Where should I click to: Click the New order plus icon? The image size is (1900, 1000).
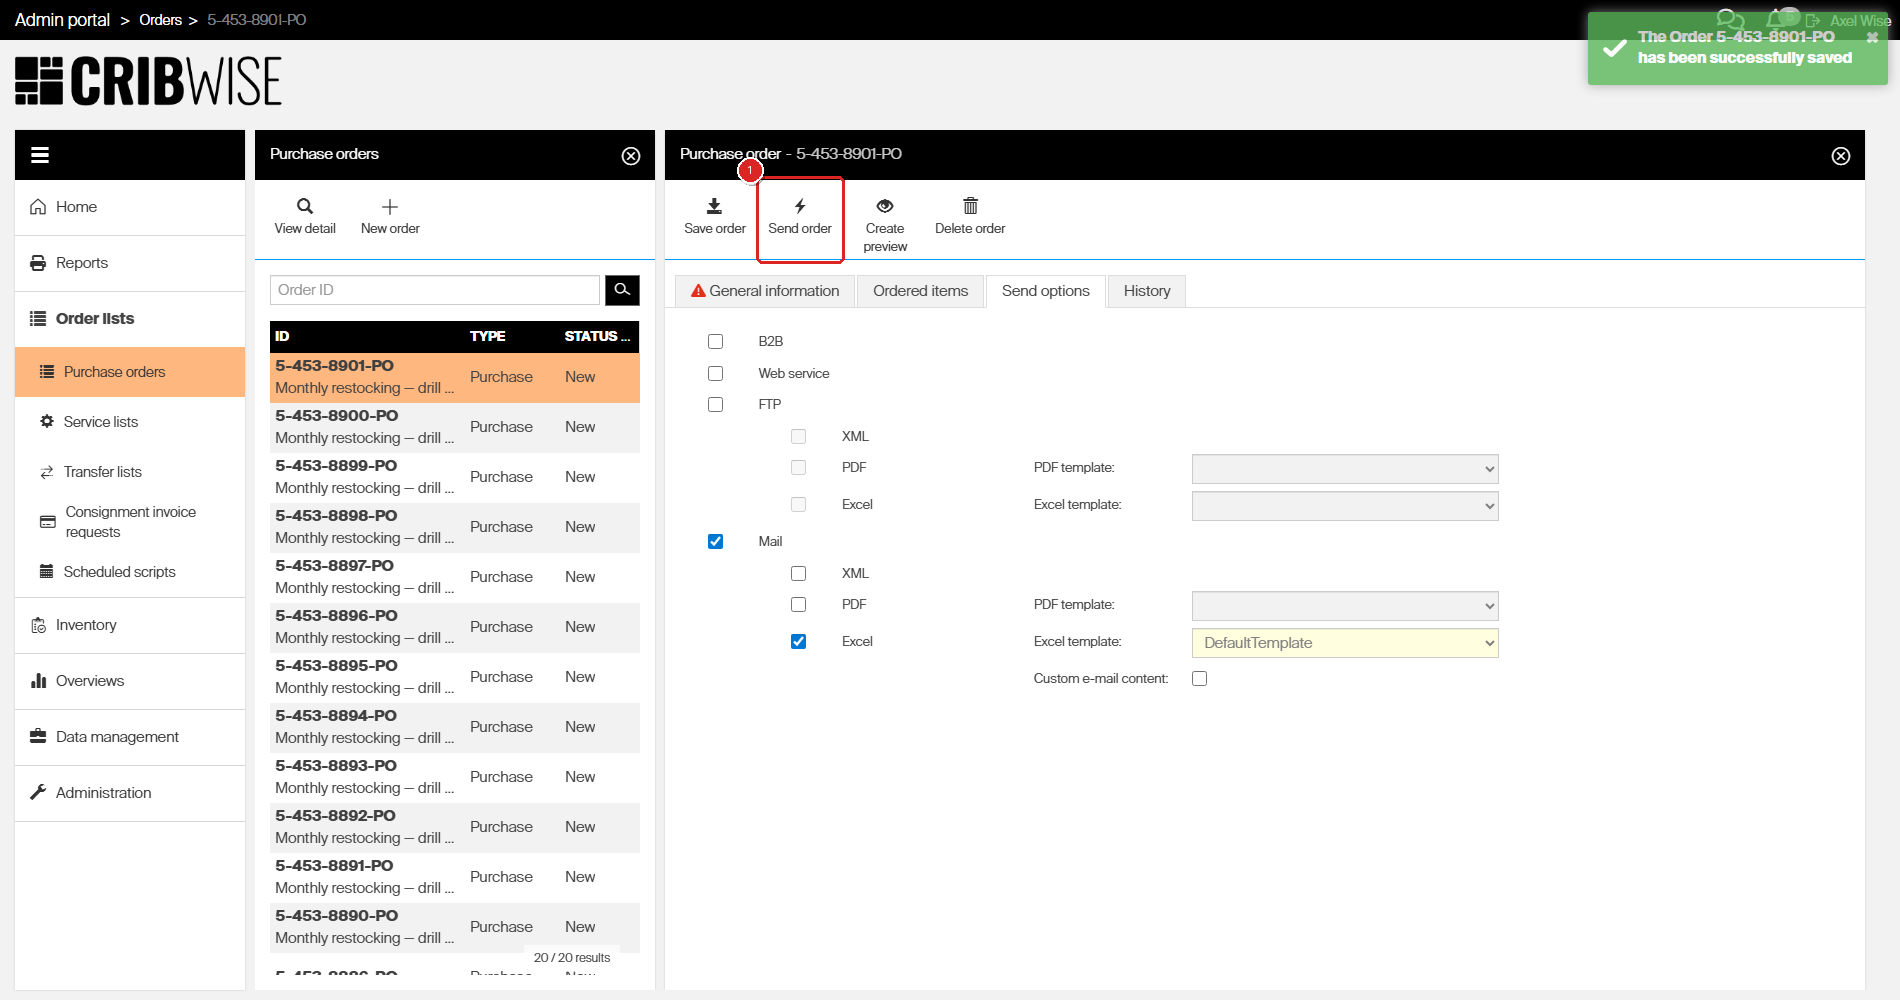[390, 206]
